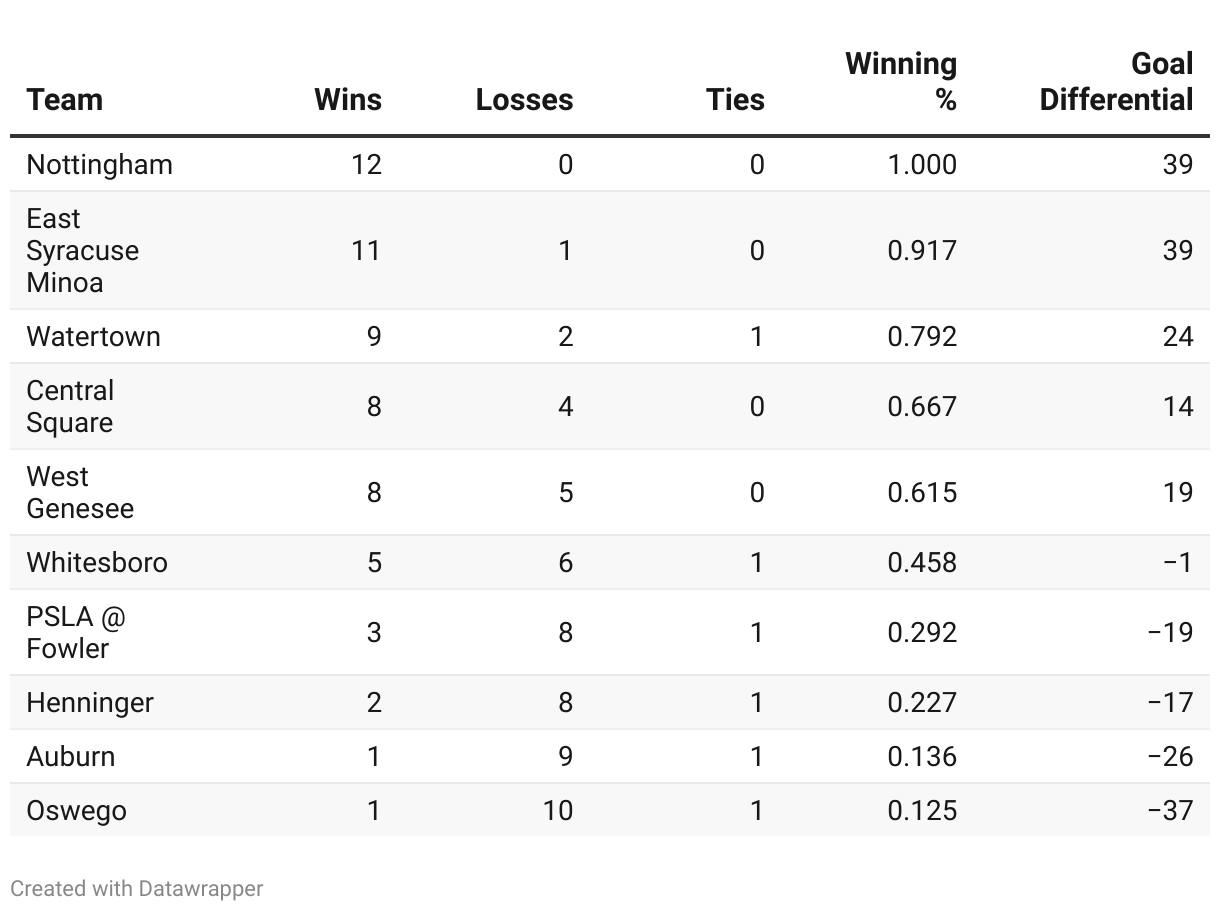Viewport: 1220px width, 912px height.
Task: Click the Wins column header
Action: coord(347,100)
